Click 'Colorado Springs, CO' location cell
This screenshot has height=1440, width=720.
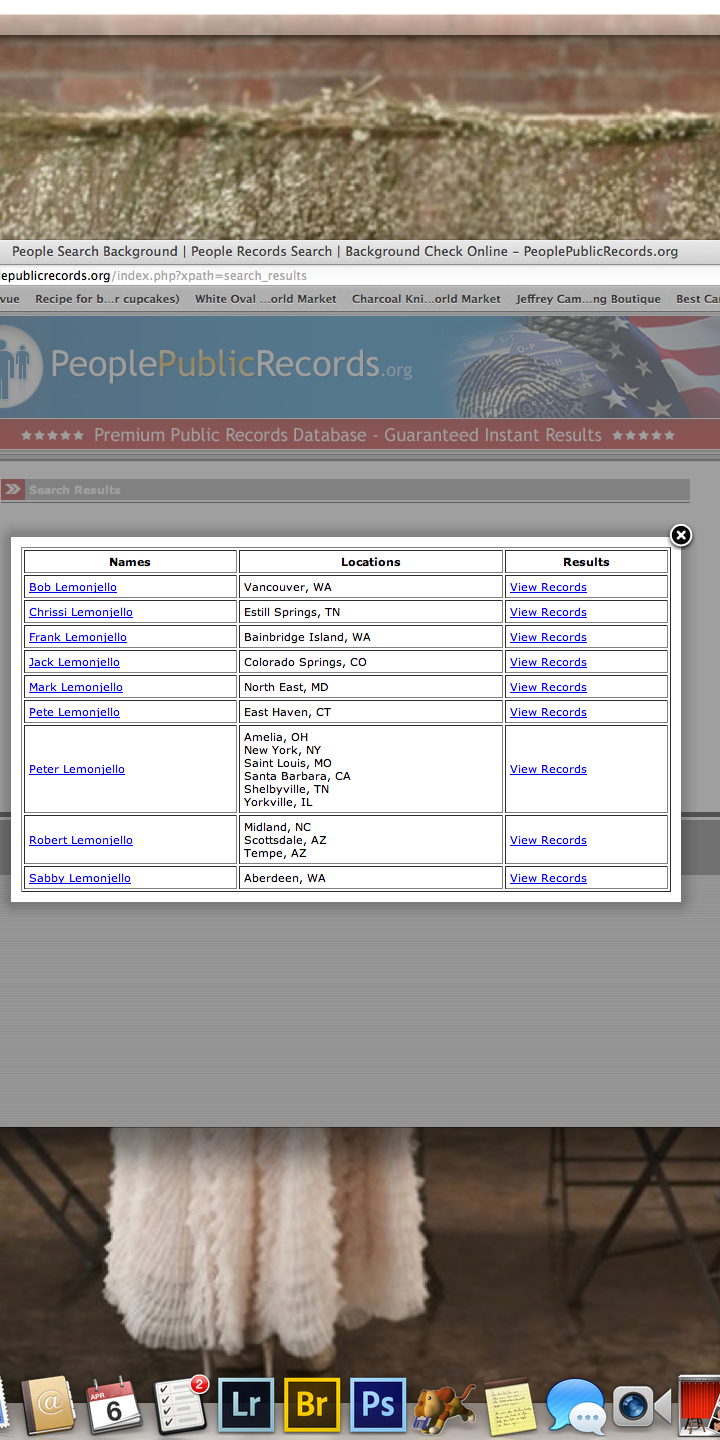(x=371, y=662)
